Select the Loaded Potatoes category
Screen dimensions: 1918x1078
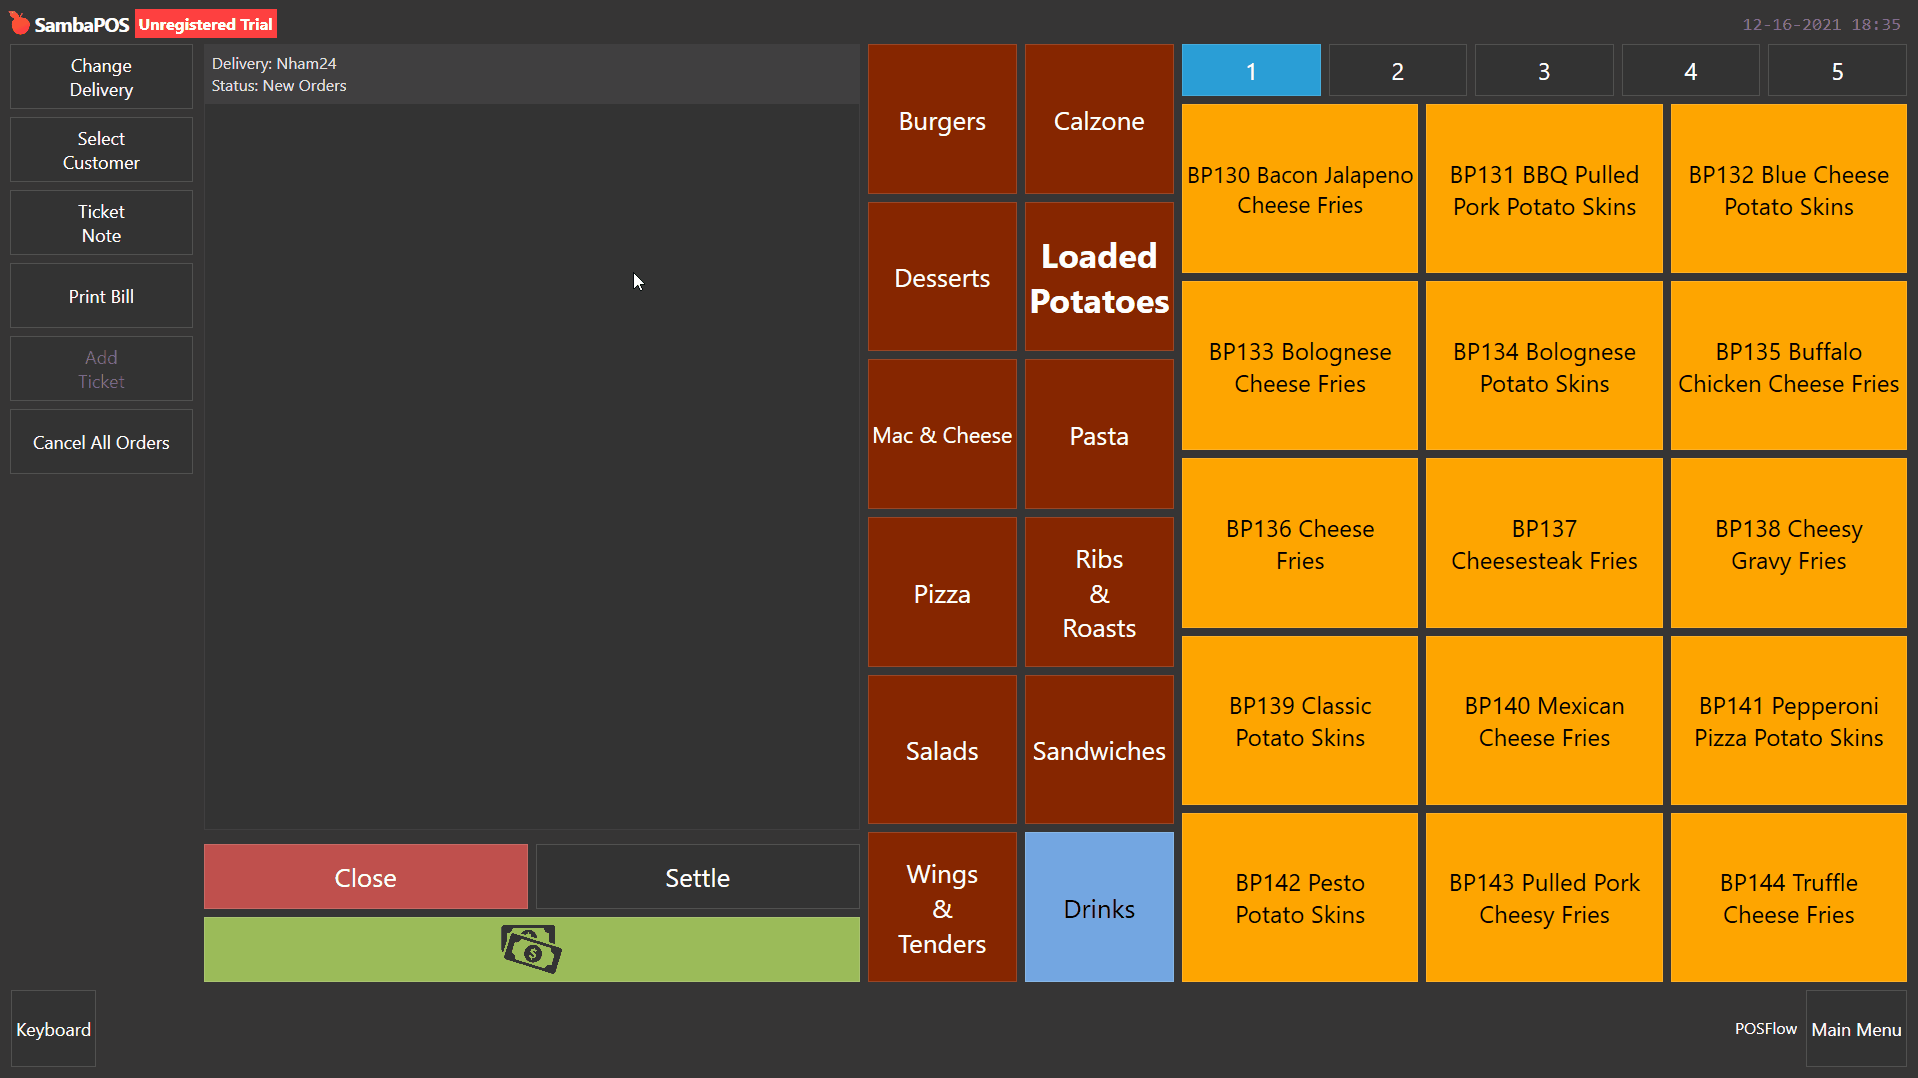(1099, 277)
